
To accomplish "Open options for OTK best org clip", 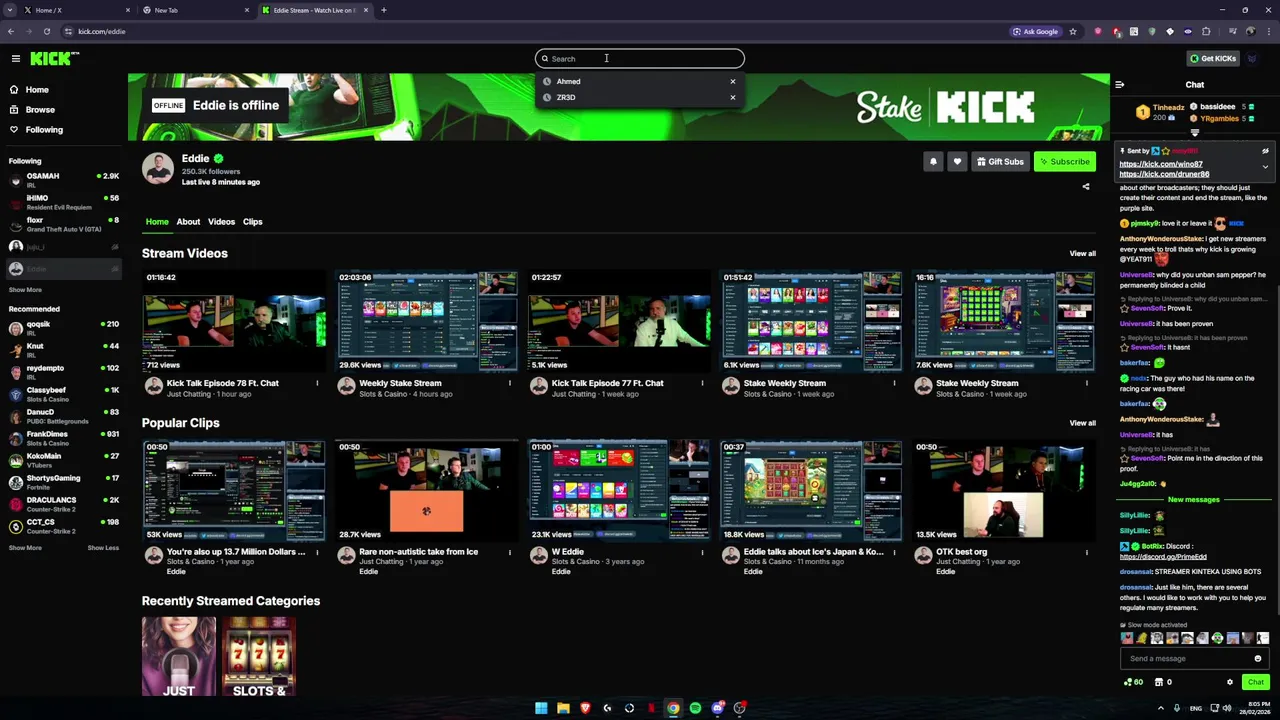I will [x=1086, y=552].
